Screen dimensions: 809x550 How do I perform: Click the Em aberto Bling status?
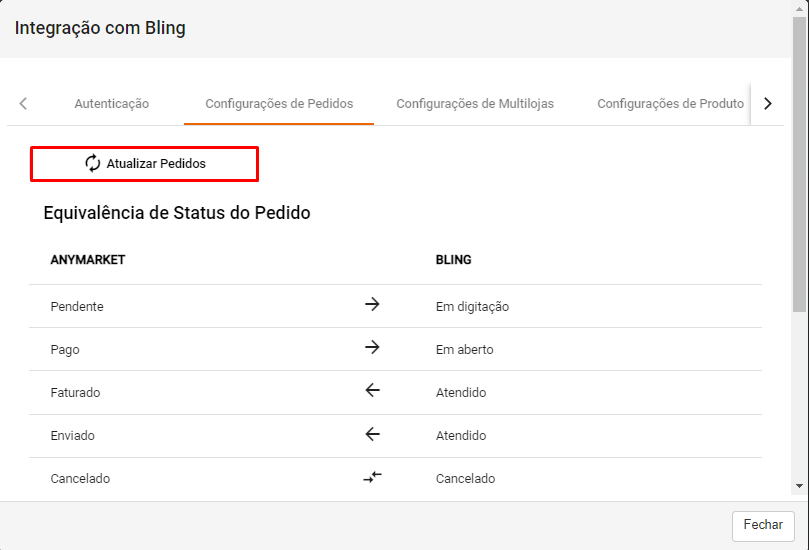(464, 350)
